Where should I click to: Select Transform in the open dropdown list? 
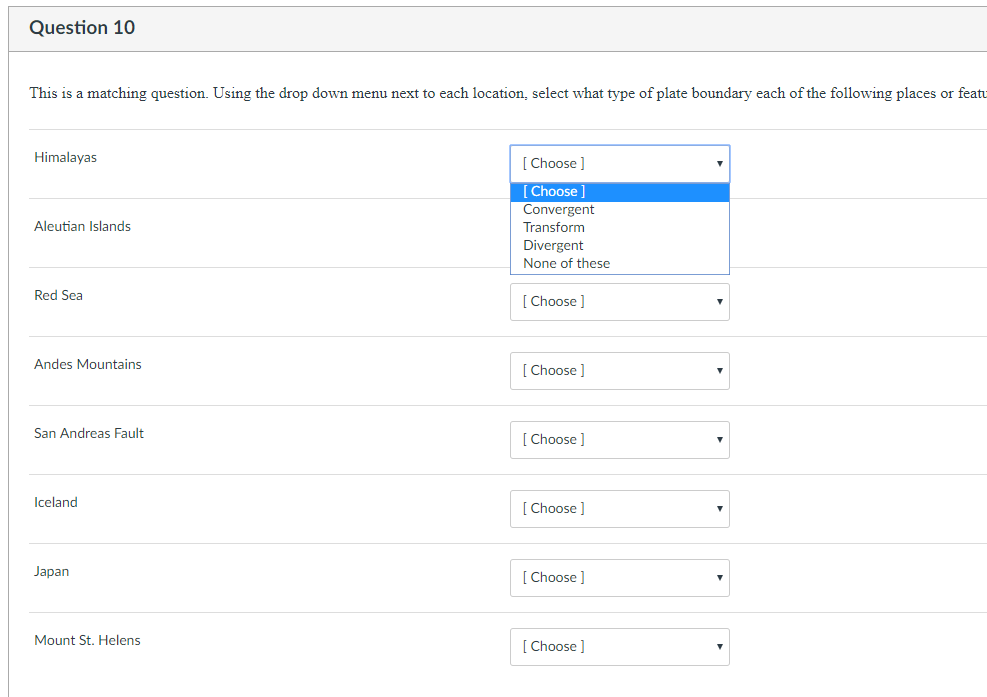619,227
